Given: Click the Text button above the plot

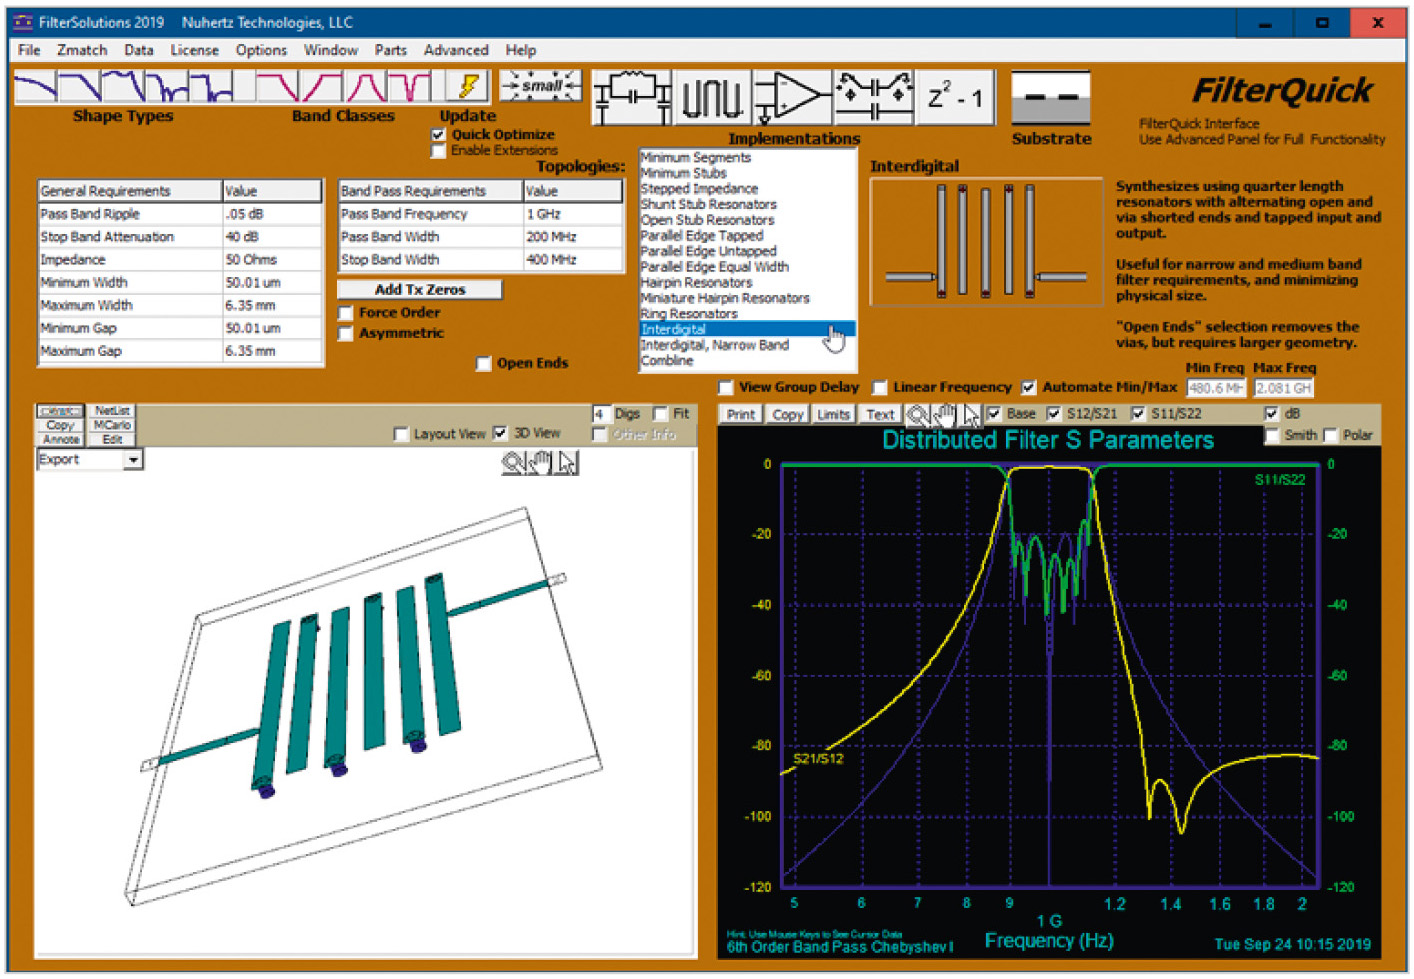Looking at the screenshot, I should [880, 415].
